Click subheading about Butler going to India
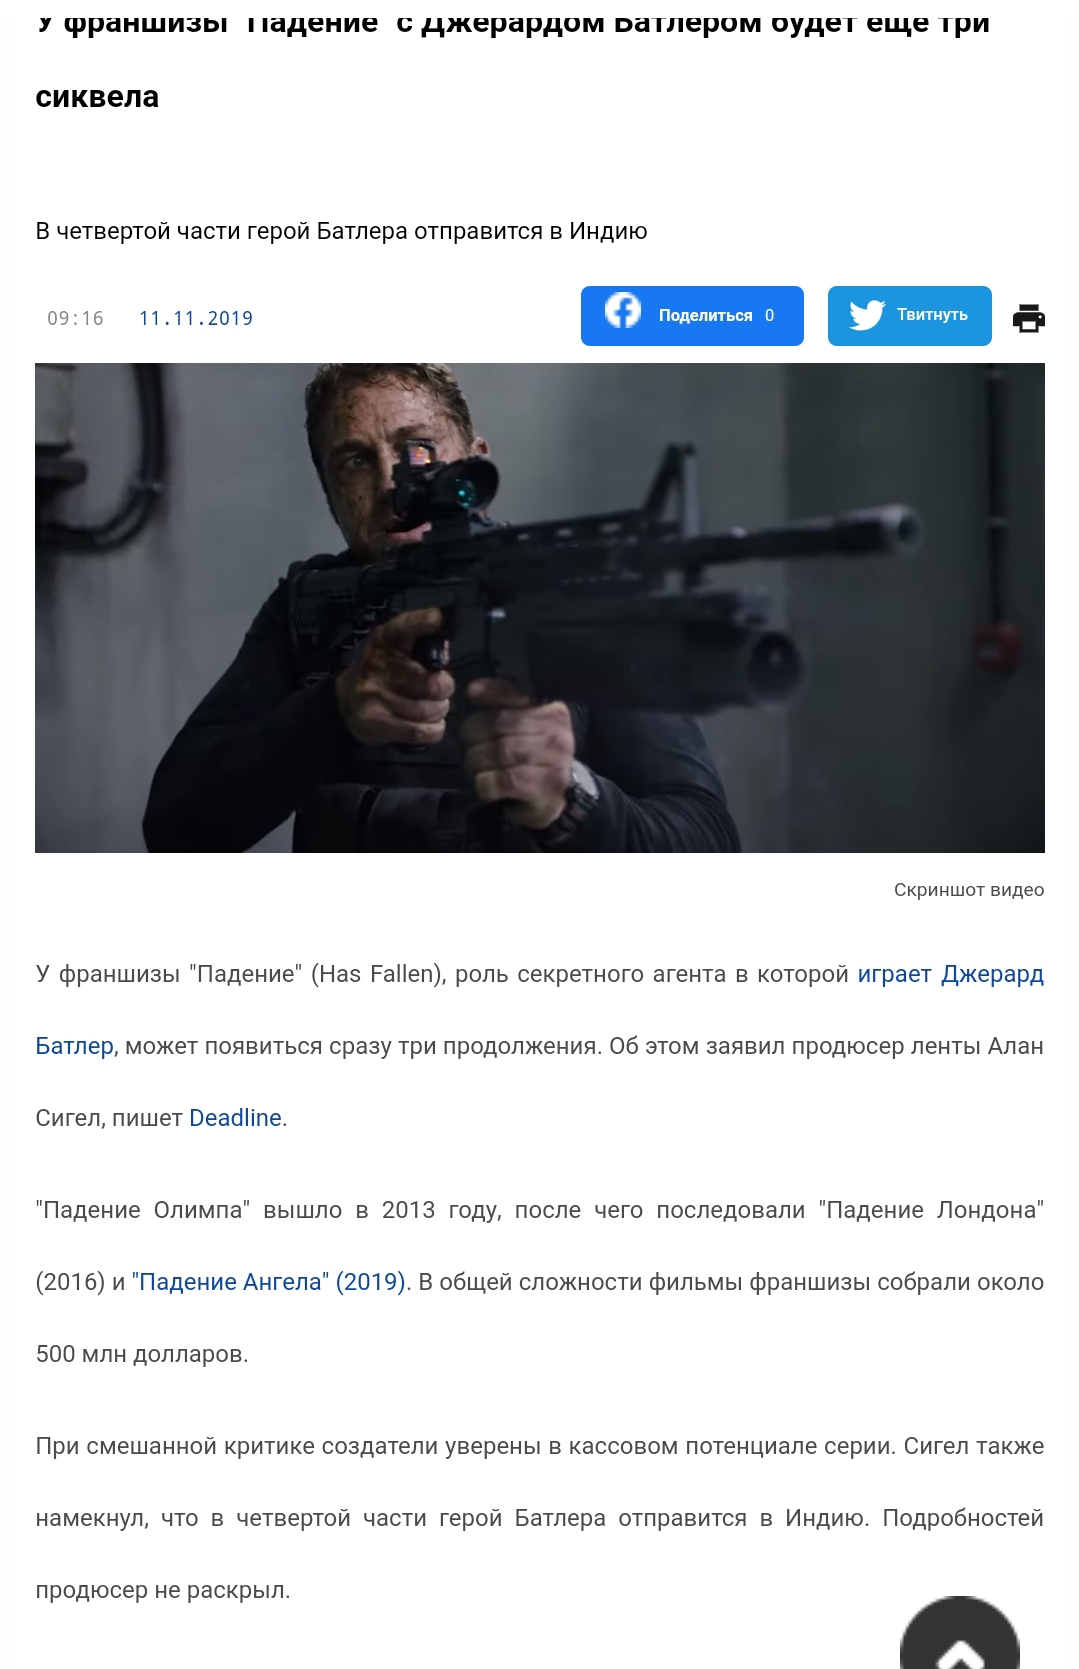 click(341, 231)
